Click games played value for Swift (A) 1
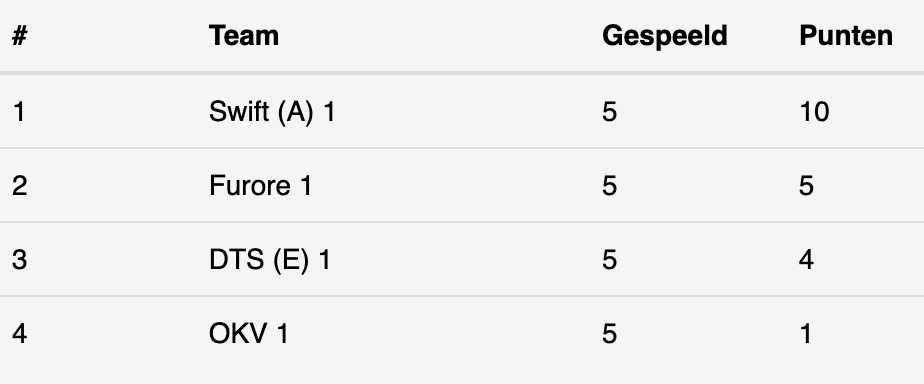The image size is (924, 384). coord(609,112)
